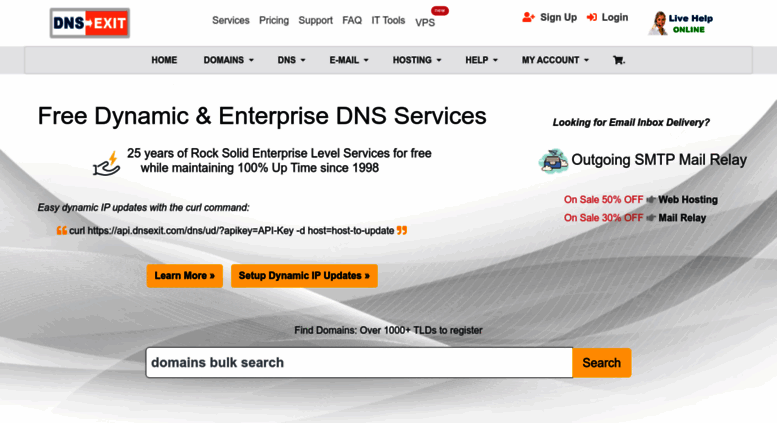Expand the HOSTING dropdown menu
This screenshot has width=777, height=423.
coord(417,60)
